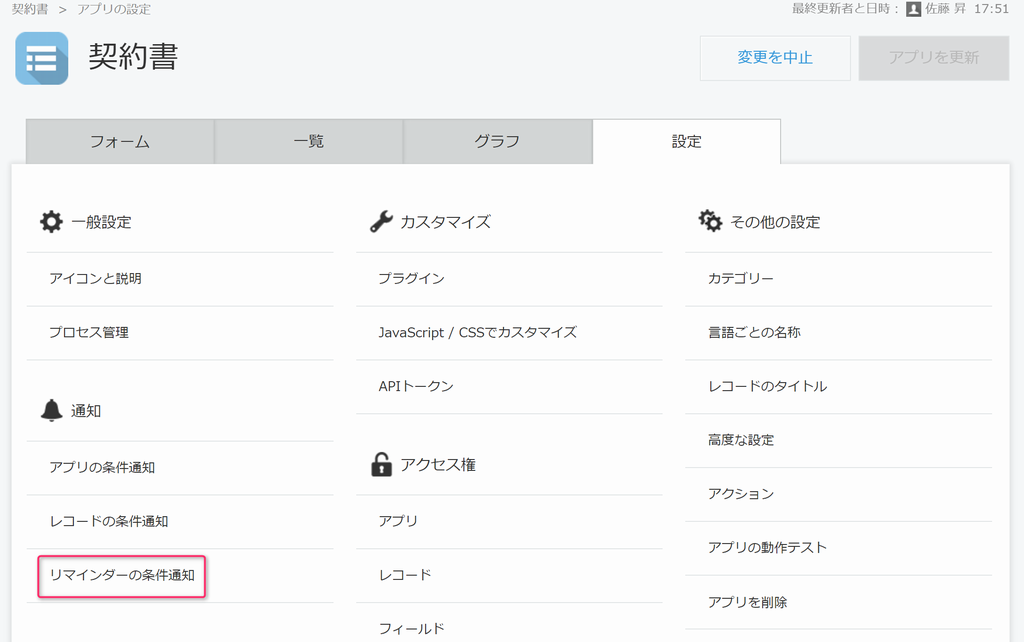The image size is (1024, 642).
Task: Click the 一般設定 section heading
Action: [101, 222]
